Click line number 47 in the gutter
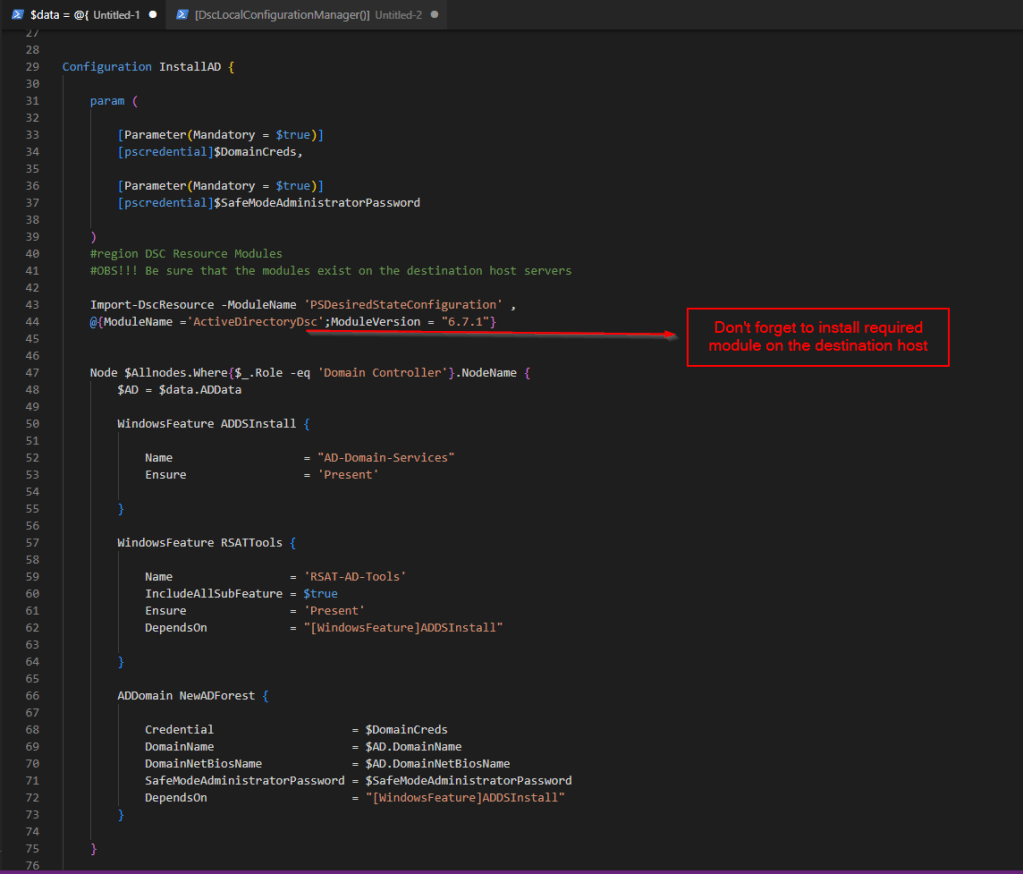Screen dimensions: 1023x874 tap(32, 372)
